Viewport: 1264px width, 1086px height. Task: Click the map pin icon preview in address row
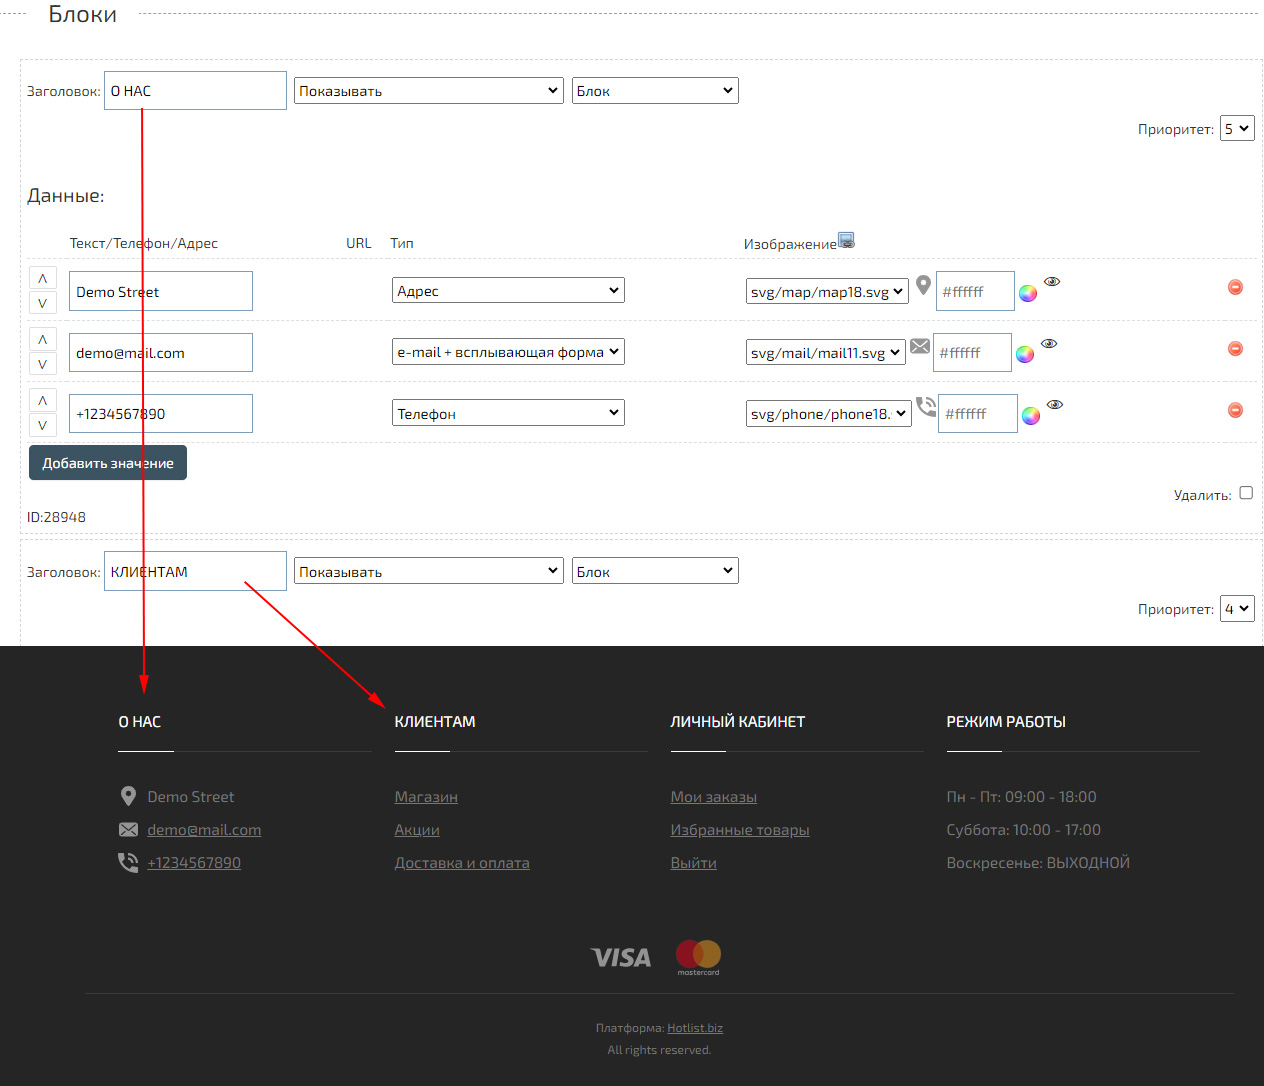click(923, 285)
